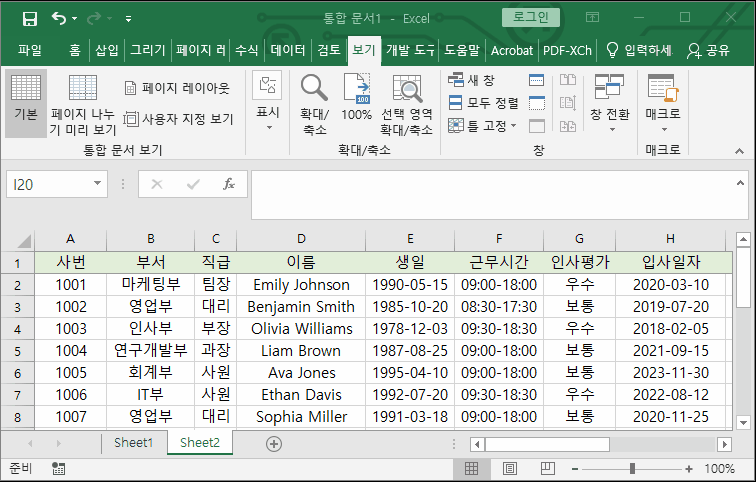
Task: Click cell containing Emily Johnson
Action: [301, 285]
